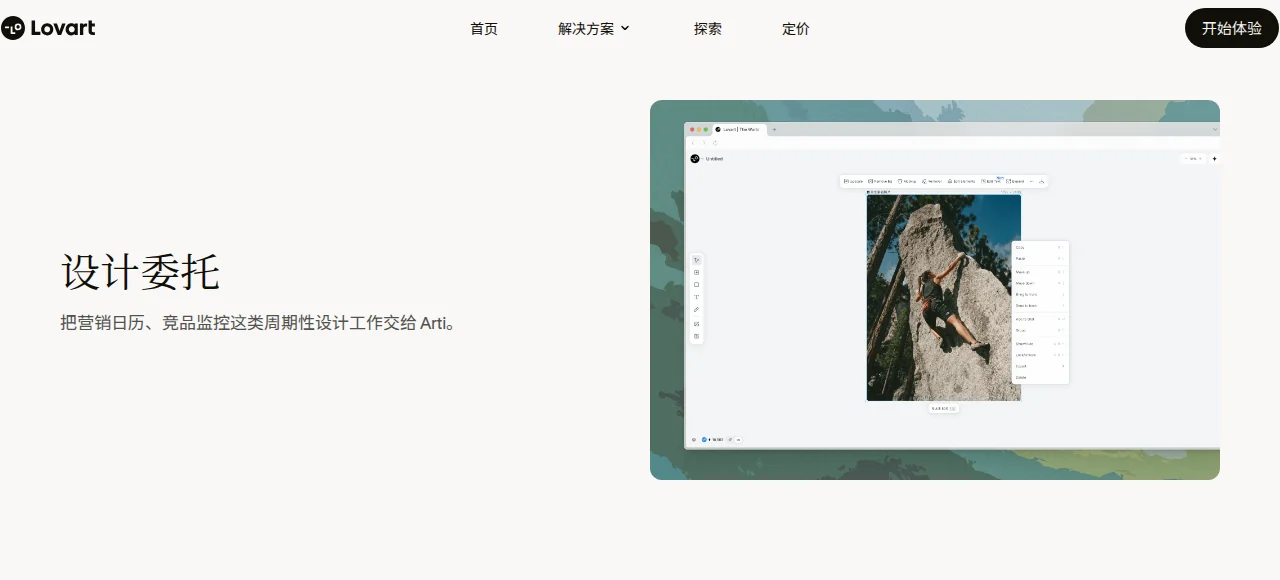Click the size label pill below the climber photo

tap(944, 408)
